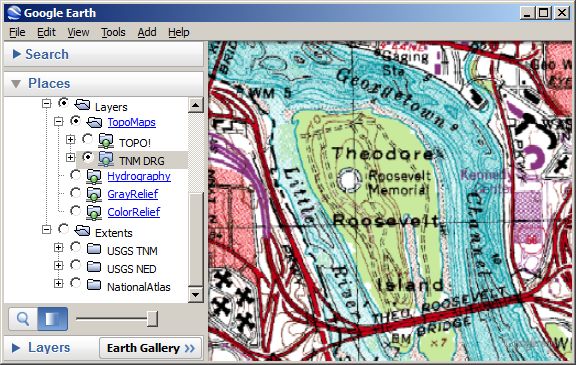
Task: Open the TopoMaps link
Action: coord(132,122)
